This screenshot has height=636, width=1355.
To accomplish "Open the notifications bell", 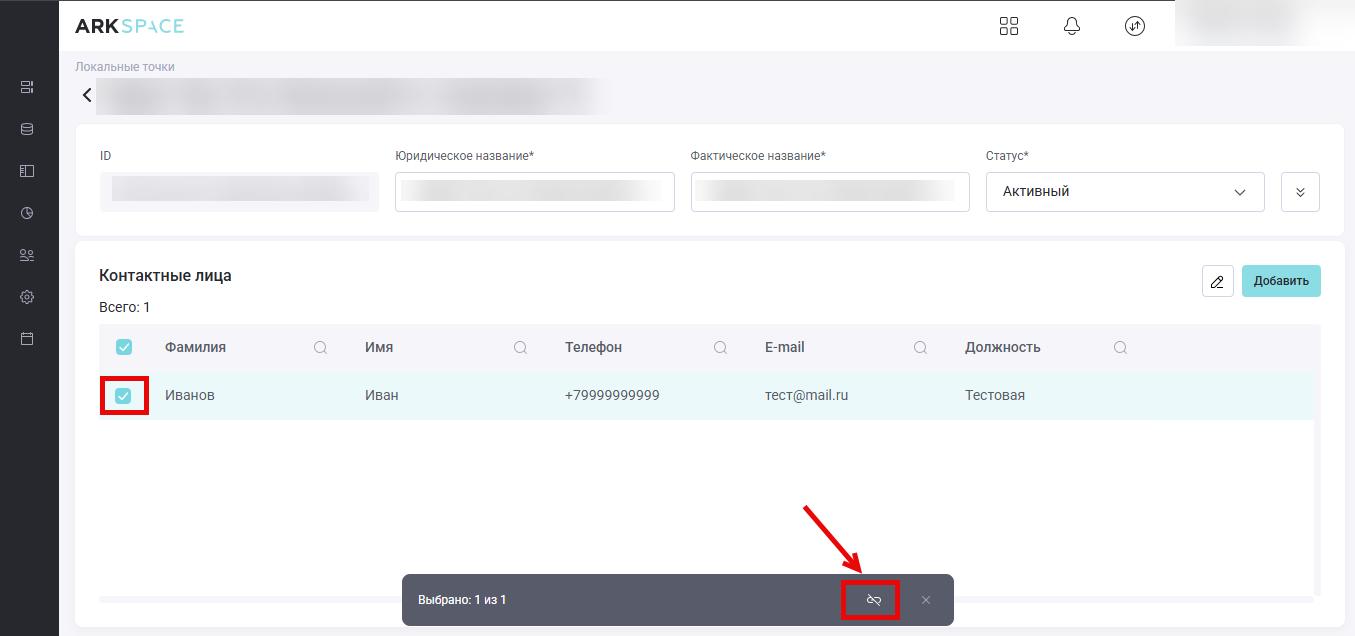I will pos(1072,26).
